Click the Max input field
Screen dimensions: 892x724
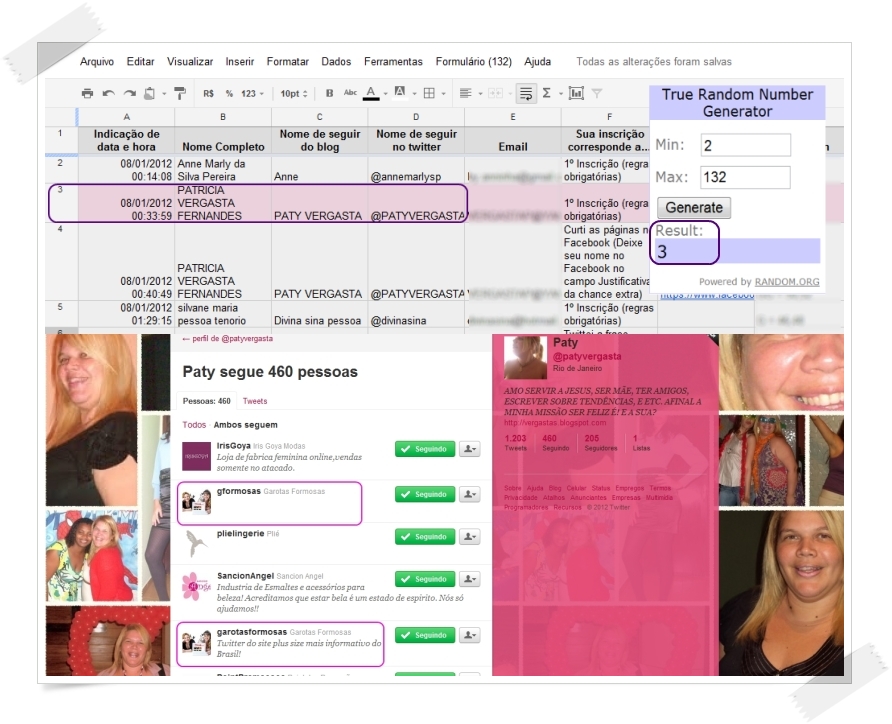(745, 177)
